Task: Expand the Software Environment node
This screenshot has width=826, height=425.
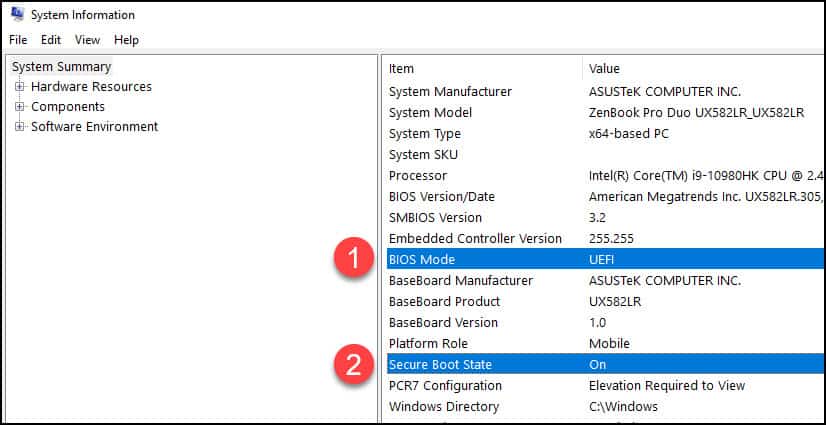Action: 19,127
